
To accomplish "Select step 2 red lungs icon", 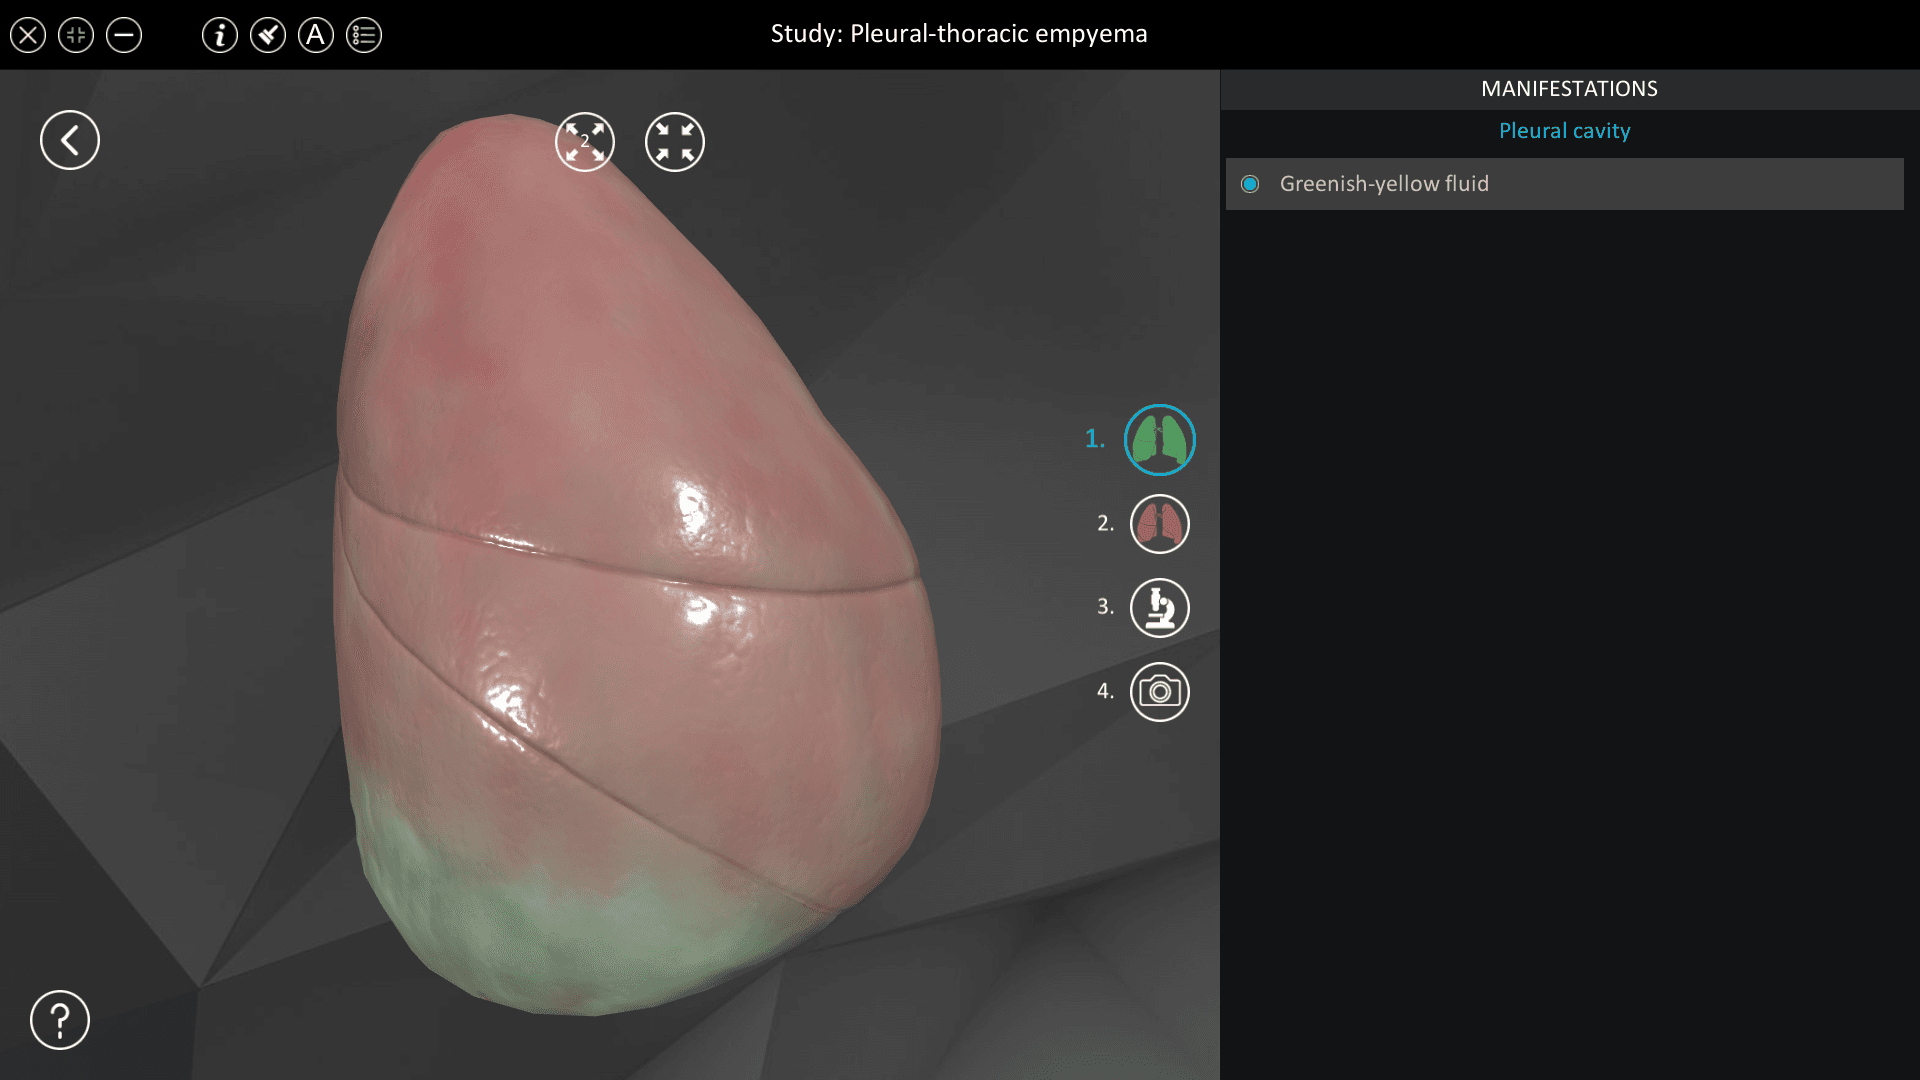I will point(1160,524).
